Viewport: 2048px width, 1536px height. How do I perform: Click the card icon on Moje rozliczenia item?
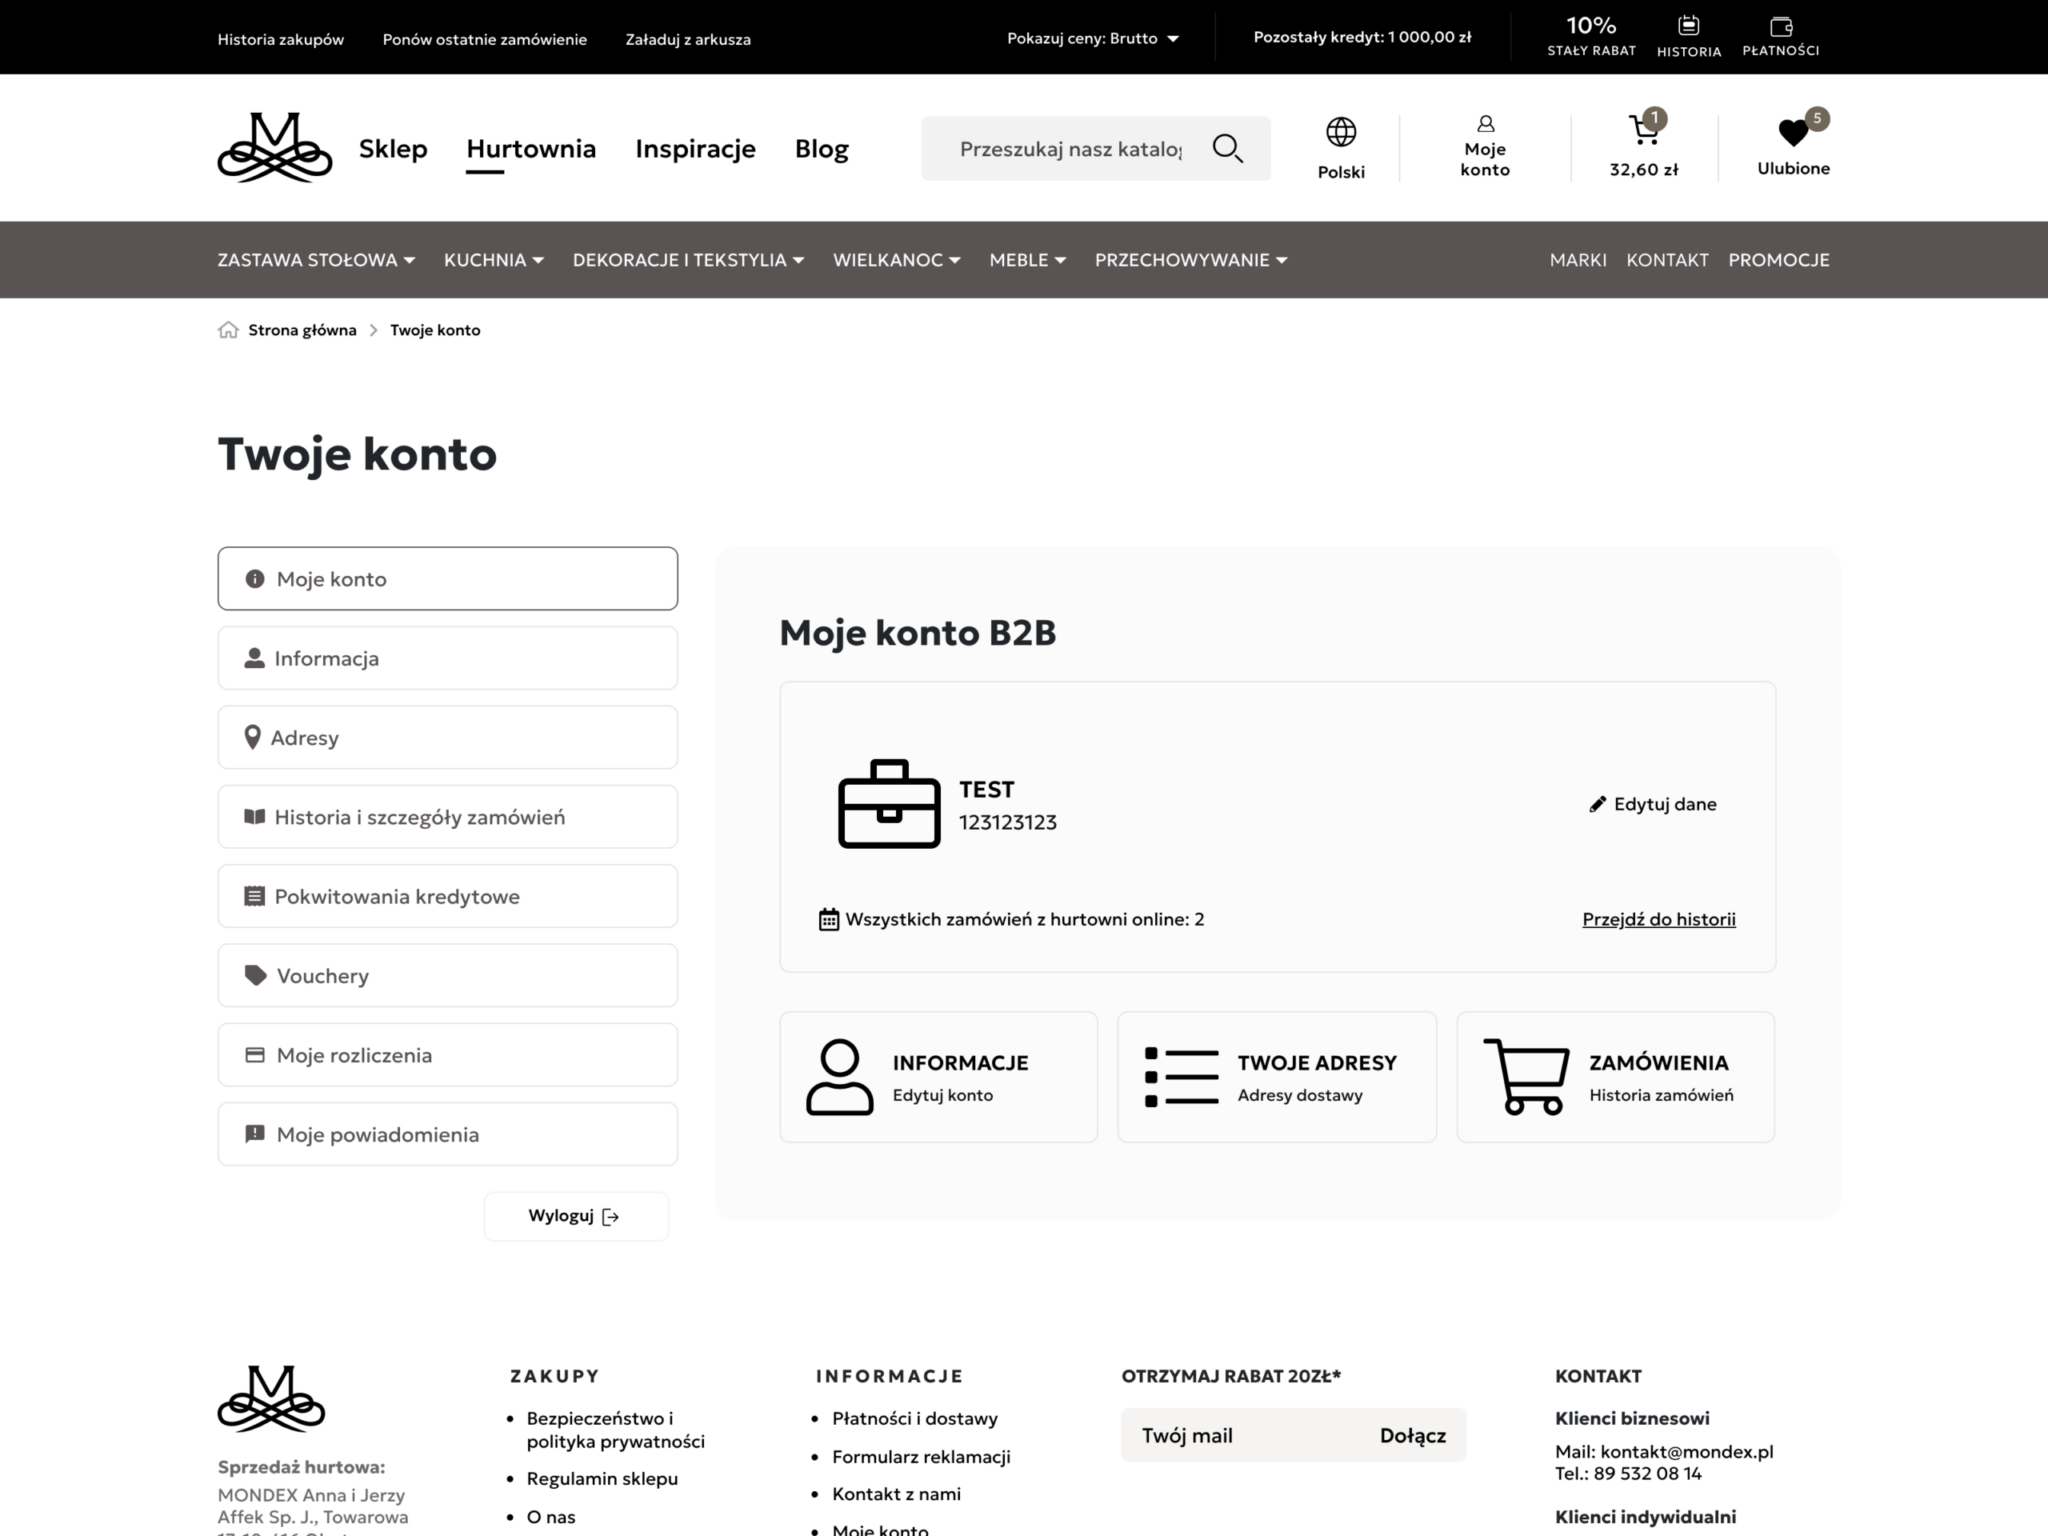tap(255, 1055)
